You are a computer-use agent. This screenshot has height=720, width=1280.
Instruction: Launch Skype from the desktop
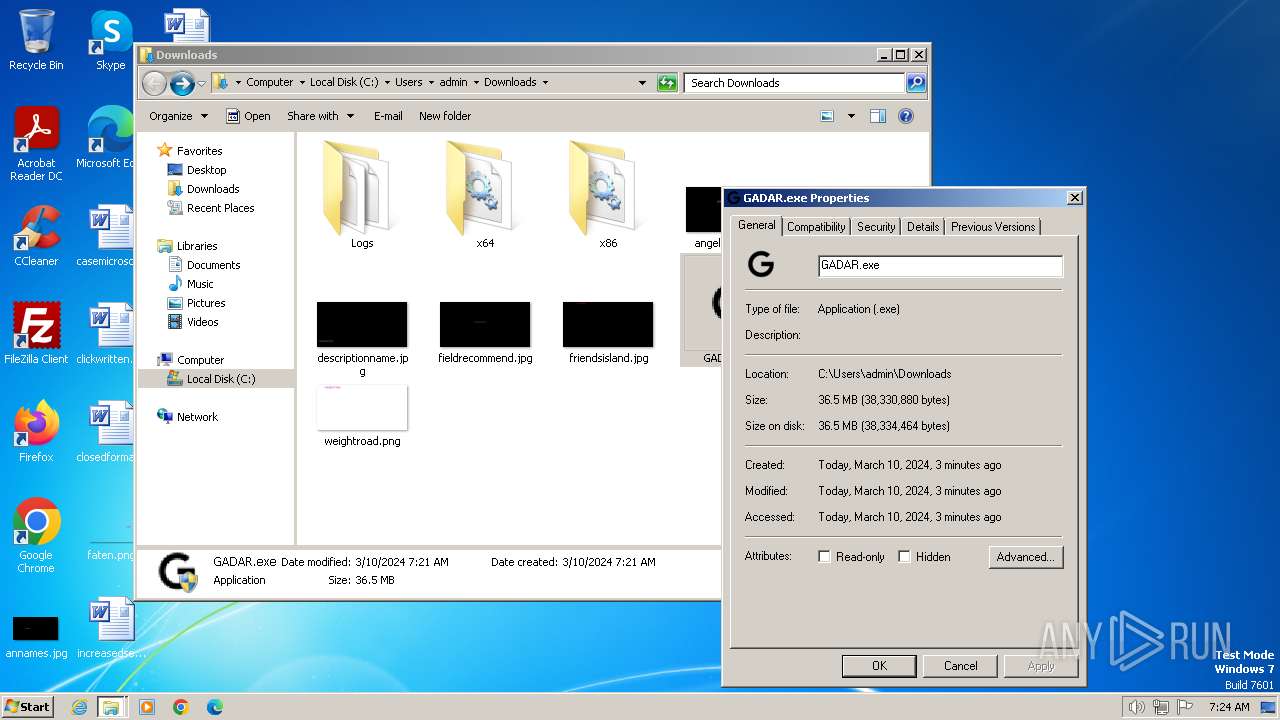[x=110, y=40]
